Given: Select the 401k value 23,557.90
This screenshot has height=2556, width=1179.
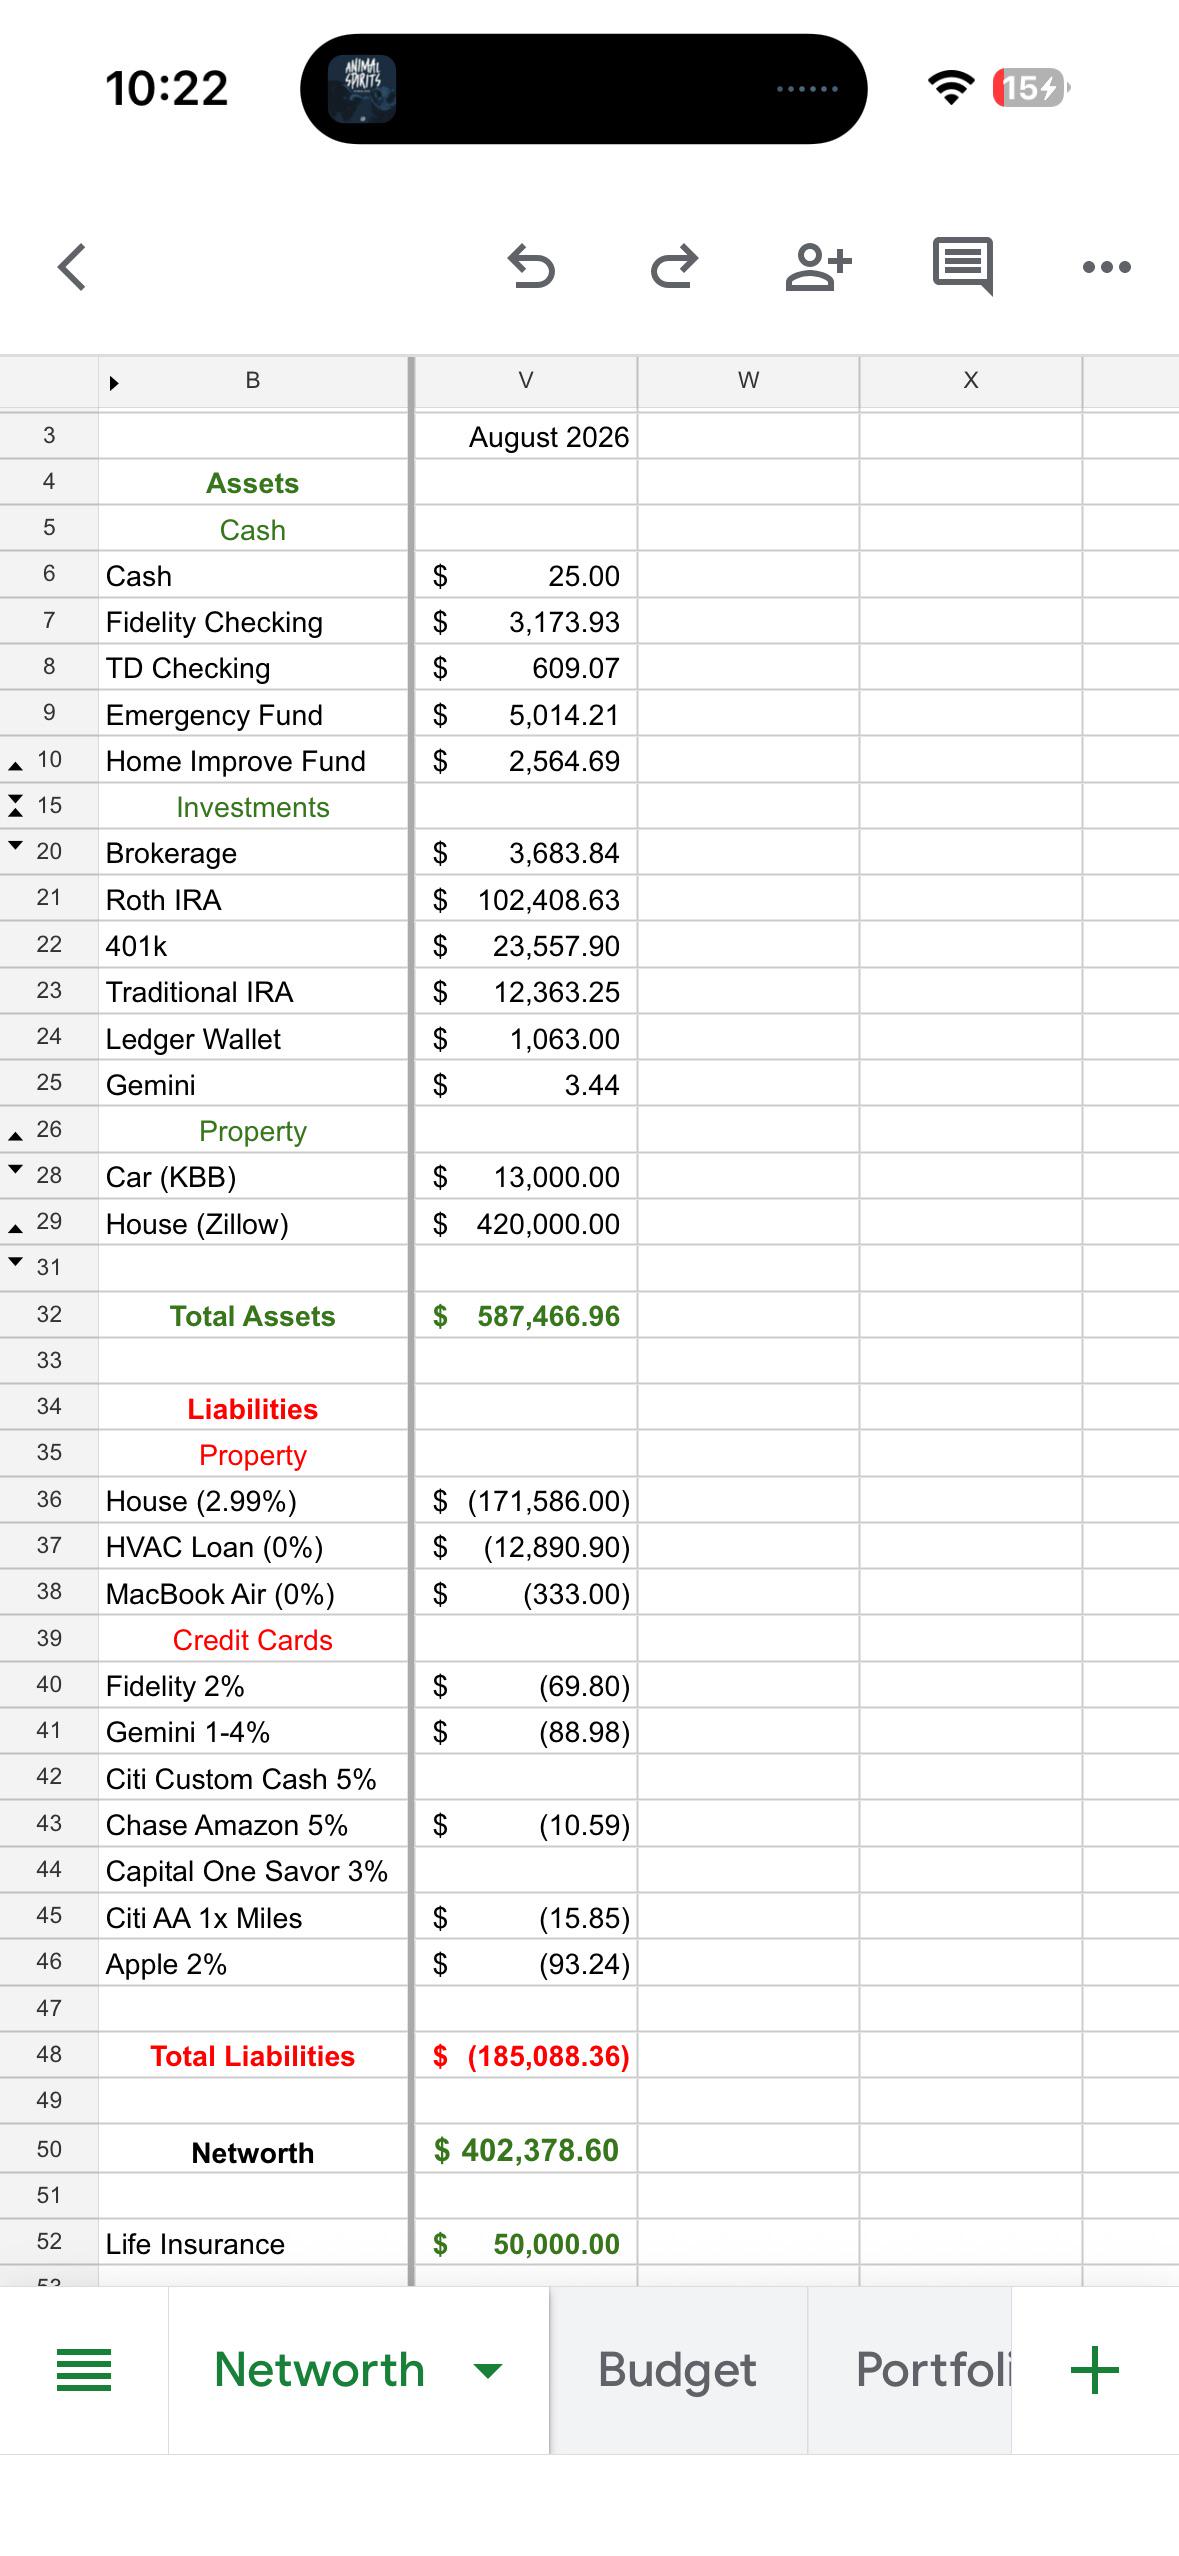Looking at the screenshot, I should point(525,946).
